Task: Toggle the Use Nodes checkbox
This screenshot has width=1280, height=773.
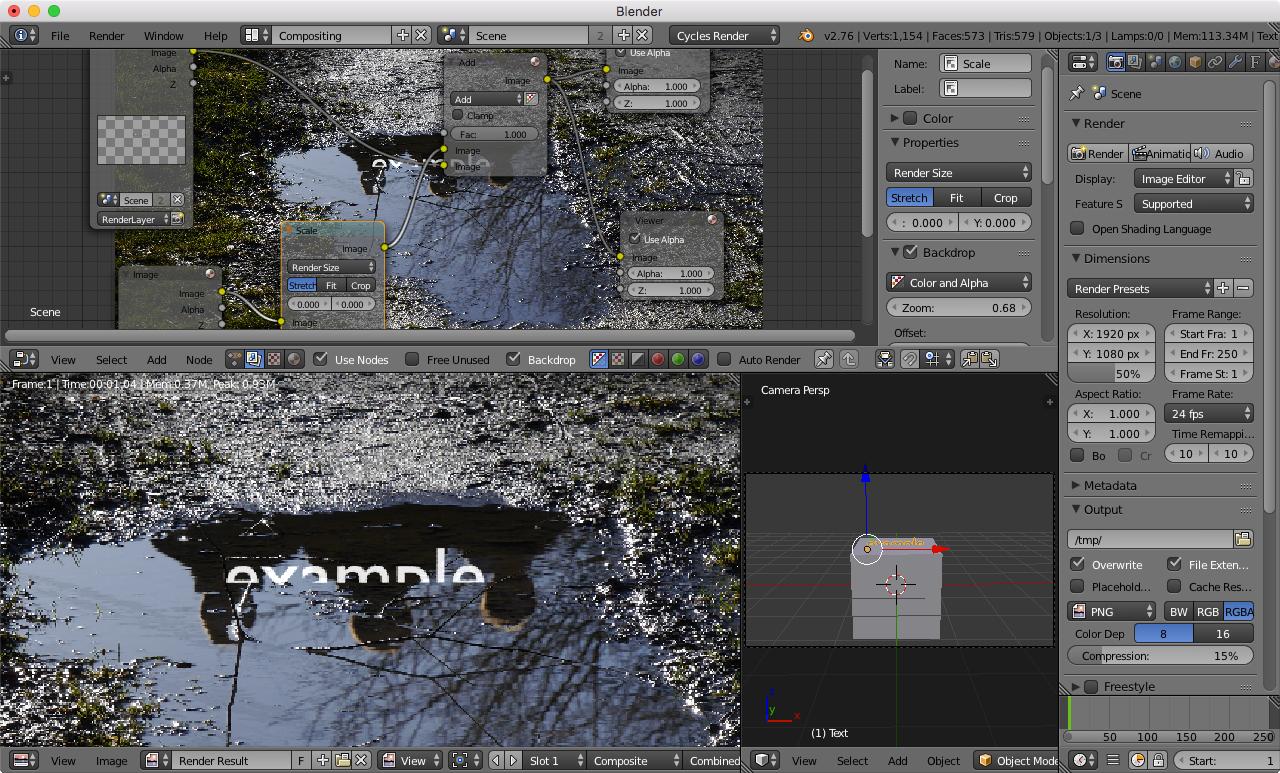Action: 320,359
